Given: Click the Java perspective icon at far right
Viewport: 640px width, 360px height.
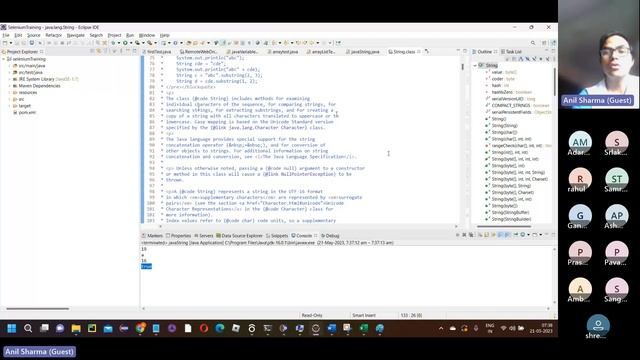Looking at the screenshot, I should tap(553, 43).
